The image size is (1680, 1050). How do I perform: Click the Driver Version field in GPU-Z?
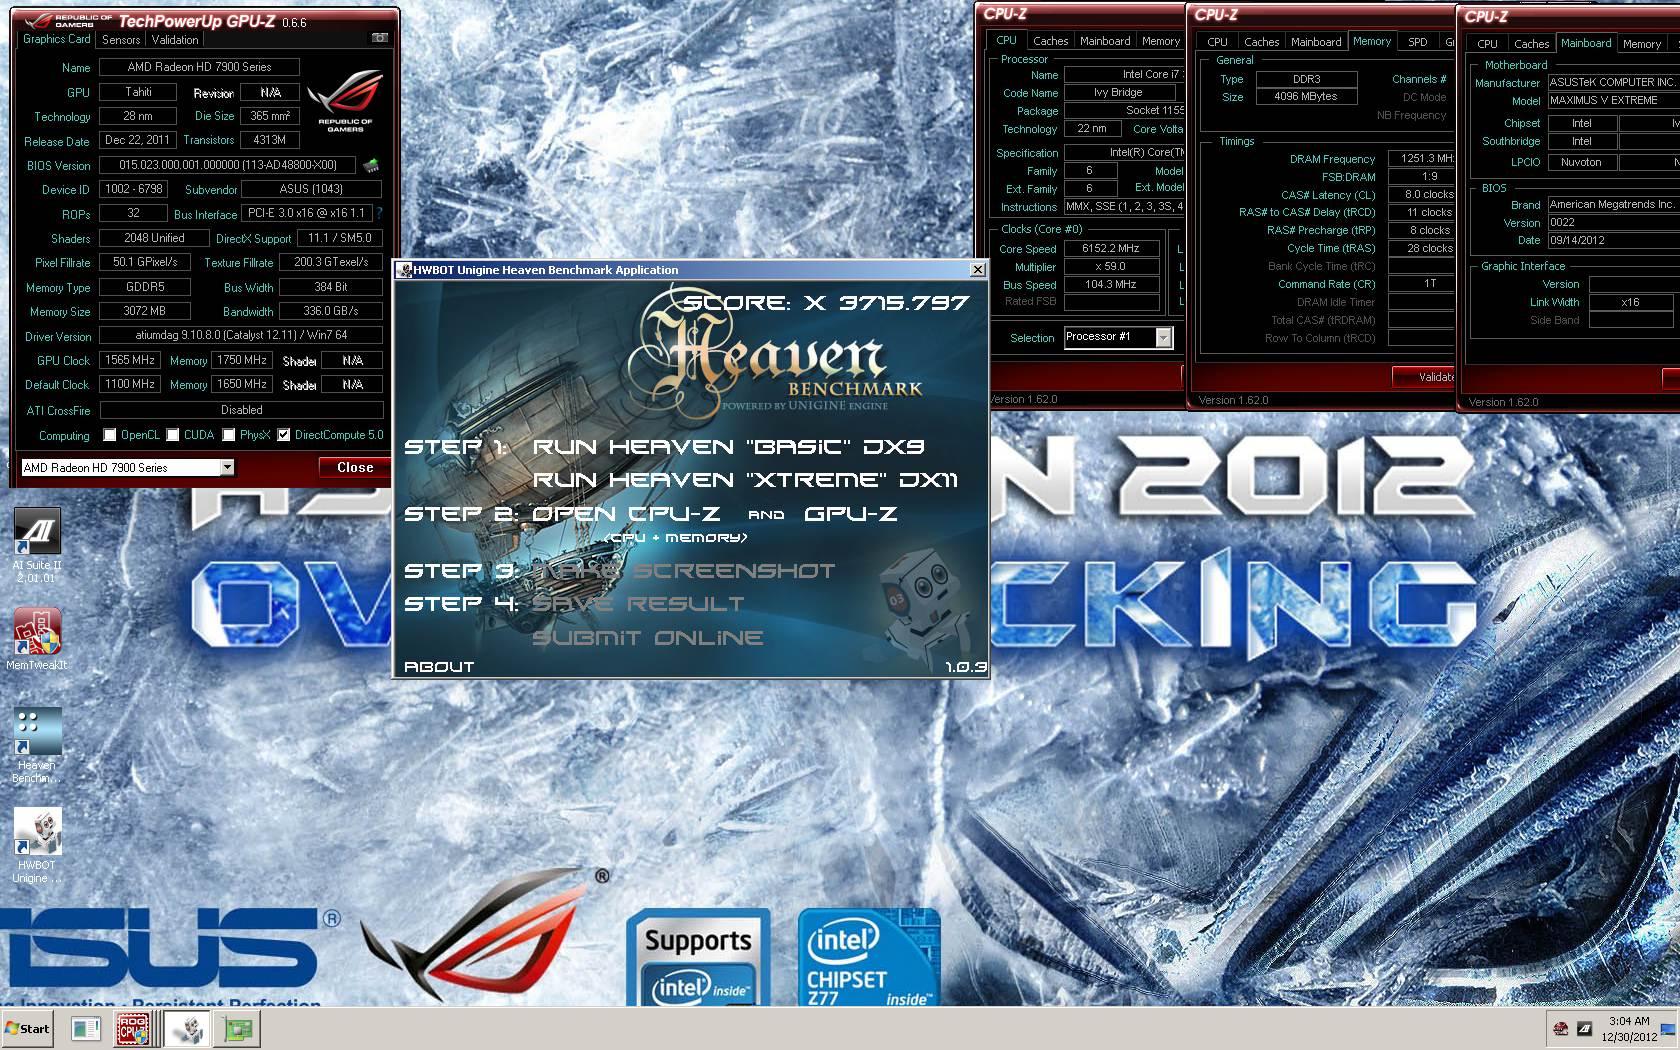click(241, 335)
